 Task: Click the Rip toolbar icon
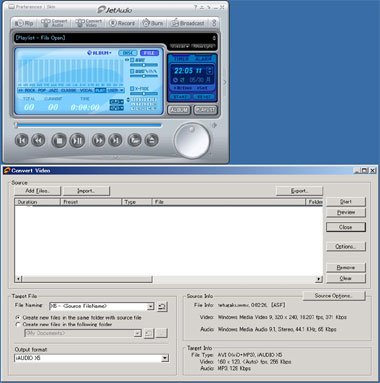(24, 23)
